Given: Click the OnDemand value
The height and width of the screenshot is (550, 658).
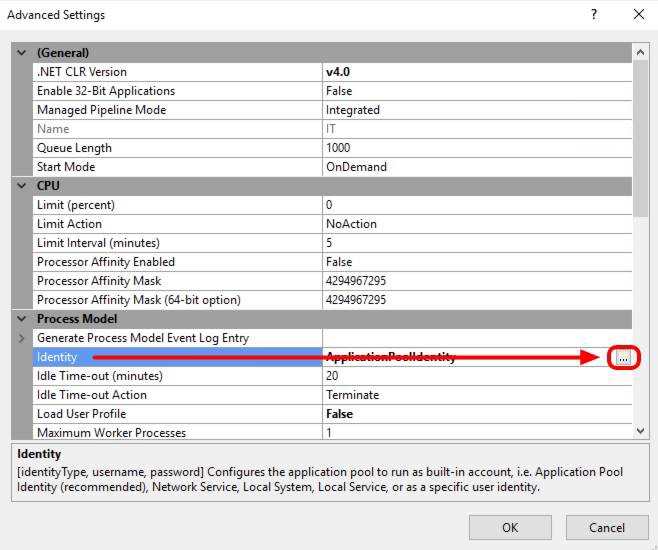Looking at the screenshot, I should click(x=477, y=167).
